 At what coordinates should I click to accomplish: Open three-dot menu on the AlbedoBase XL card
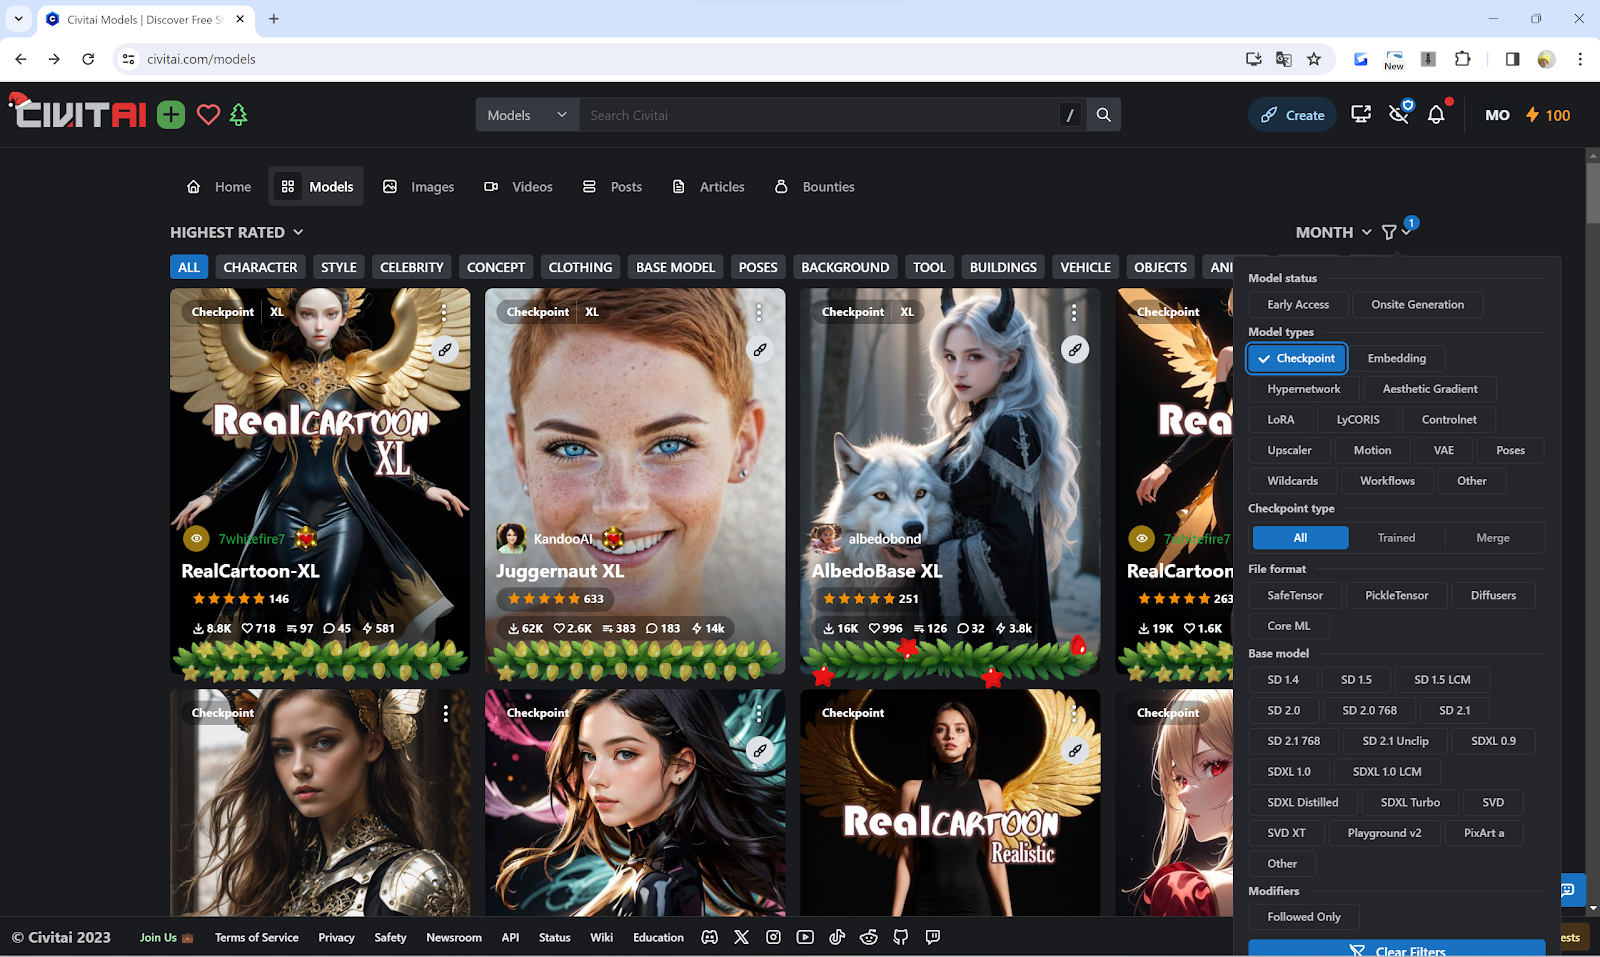click(1074, 313)
